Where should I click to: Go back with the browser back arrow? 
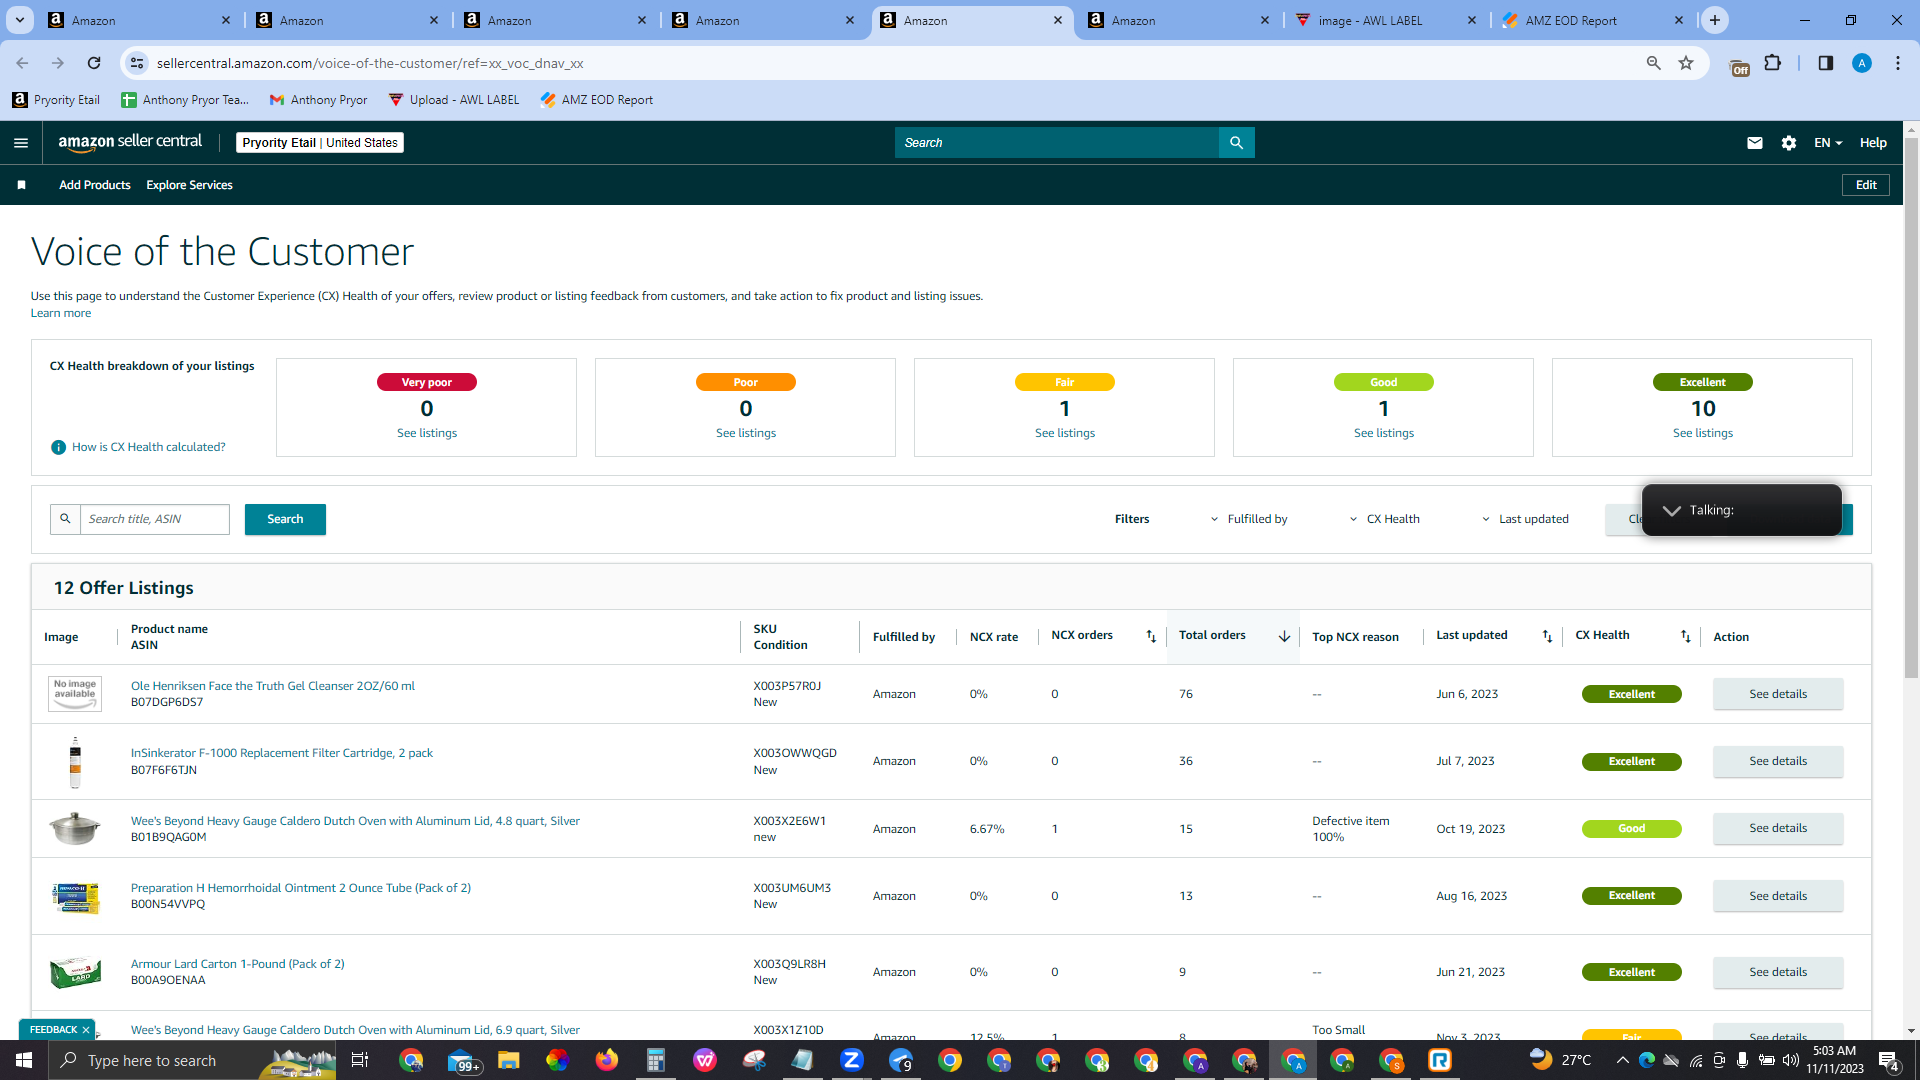click(22, 63)
